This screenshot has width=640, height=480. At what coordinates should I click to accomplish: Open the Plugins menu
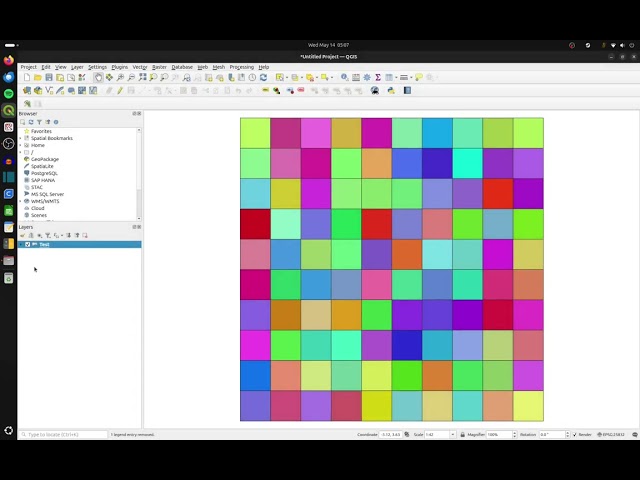tap(120, 67)
